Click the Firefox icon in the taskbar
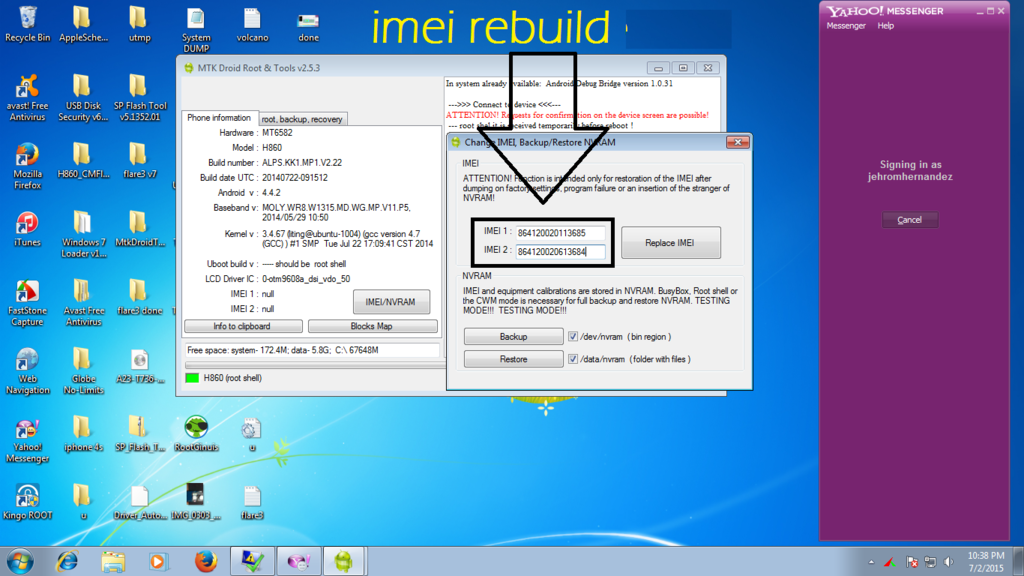1024x576 pixels. coord(206,561)
